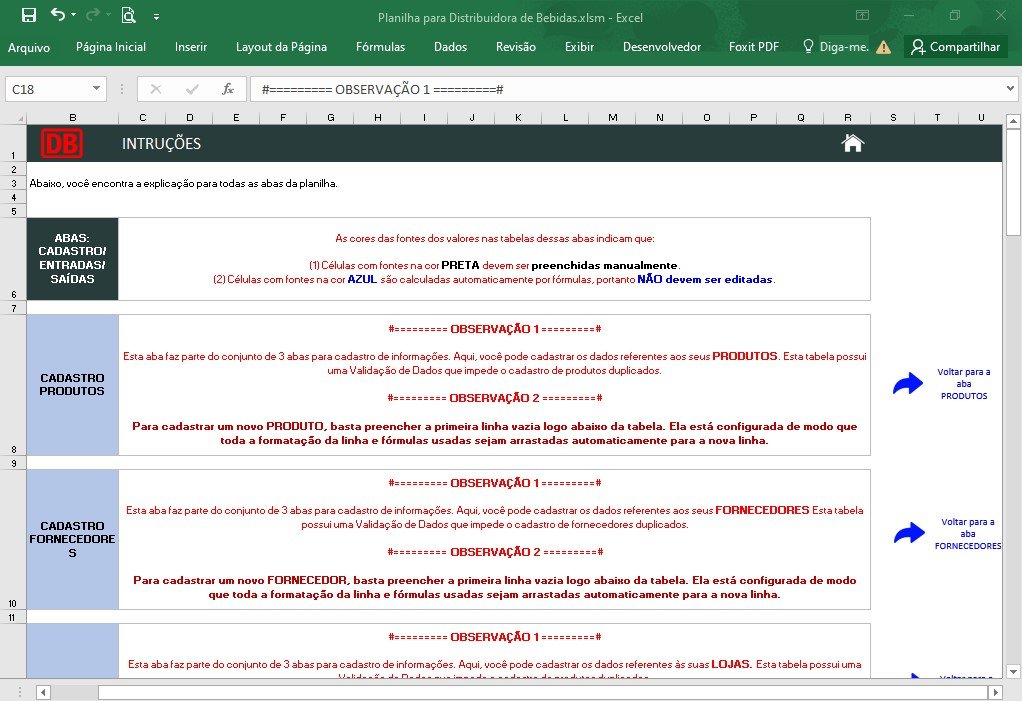Click the vertical scrollbar up arrow
Screen dimensions: 1022x701
(1013, 121)
